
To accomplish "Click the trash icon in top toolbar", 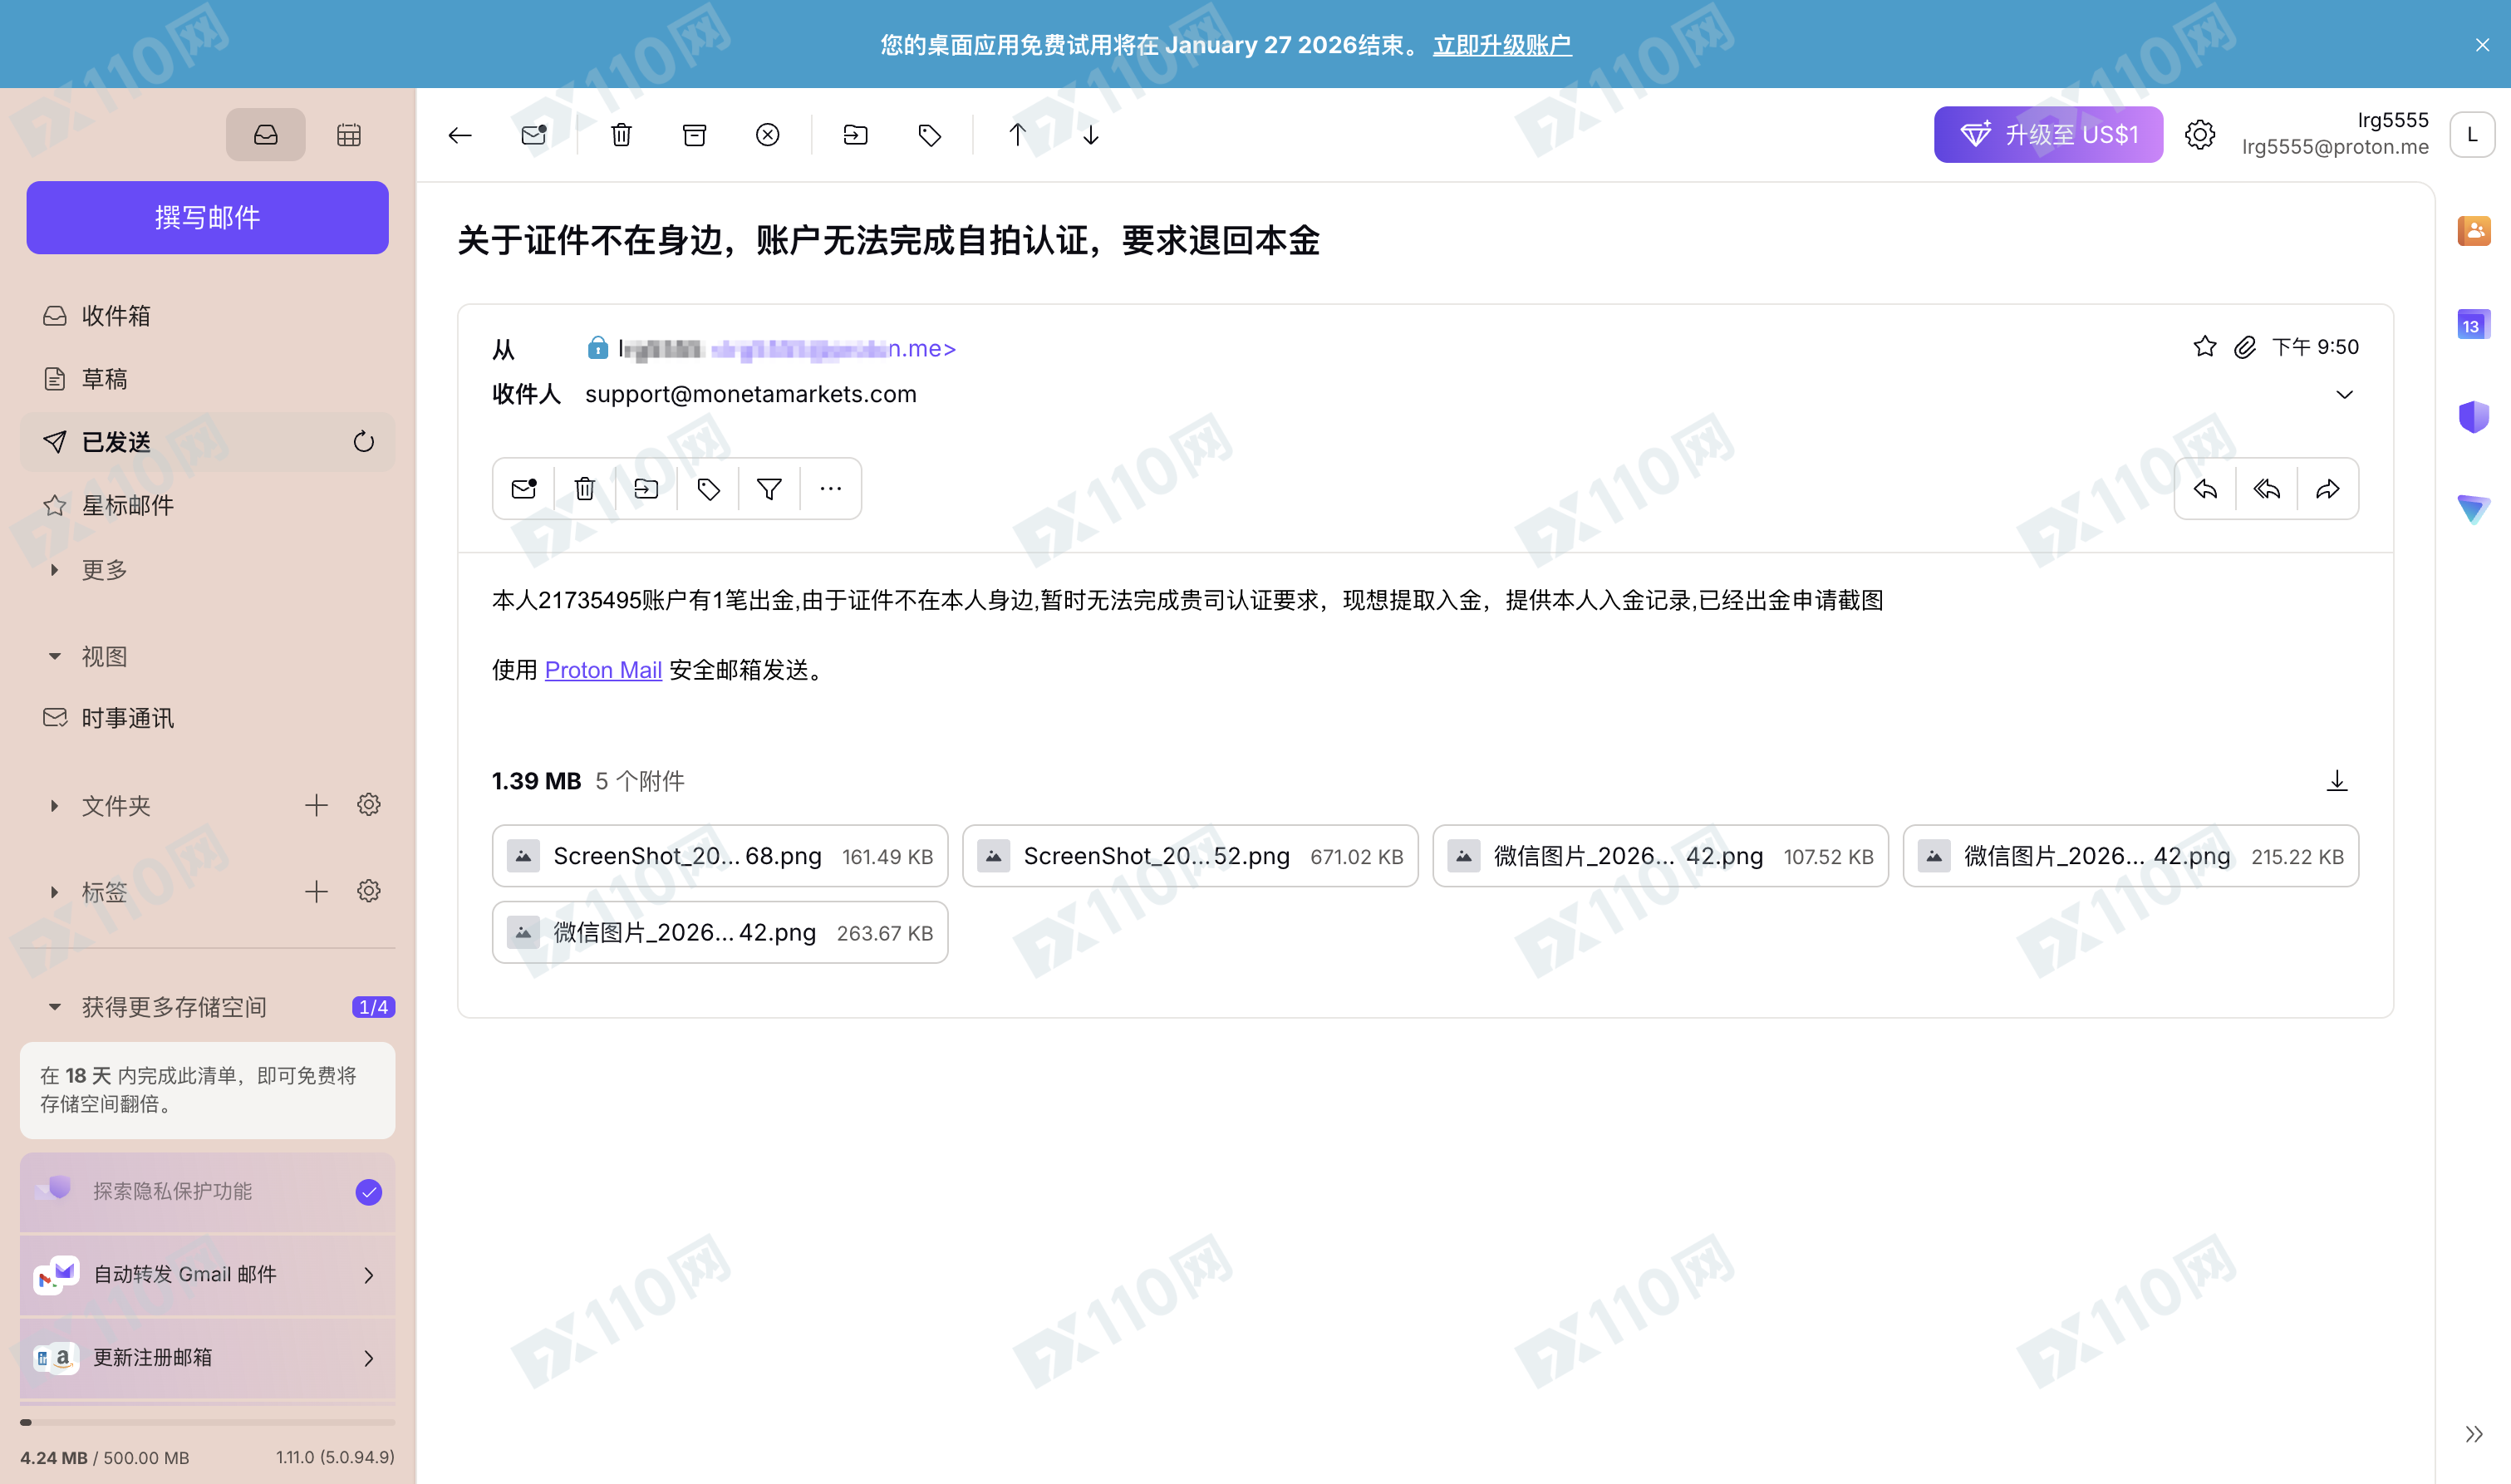I will pyautogui.click(x=621, y=135).
